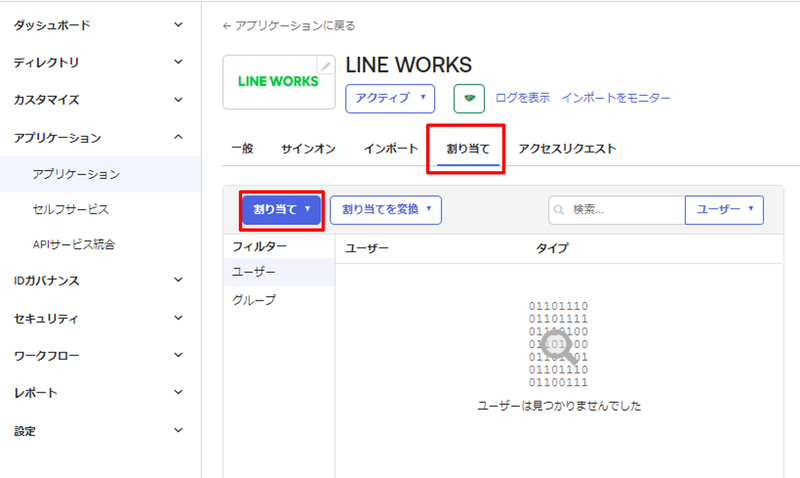Open the 割り当てを変換 dropdown

(x=386, y=210)
